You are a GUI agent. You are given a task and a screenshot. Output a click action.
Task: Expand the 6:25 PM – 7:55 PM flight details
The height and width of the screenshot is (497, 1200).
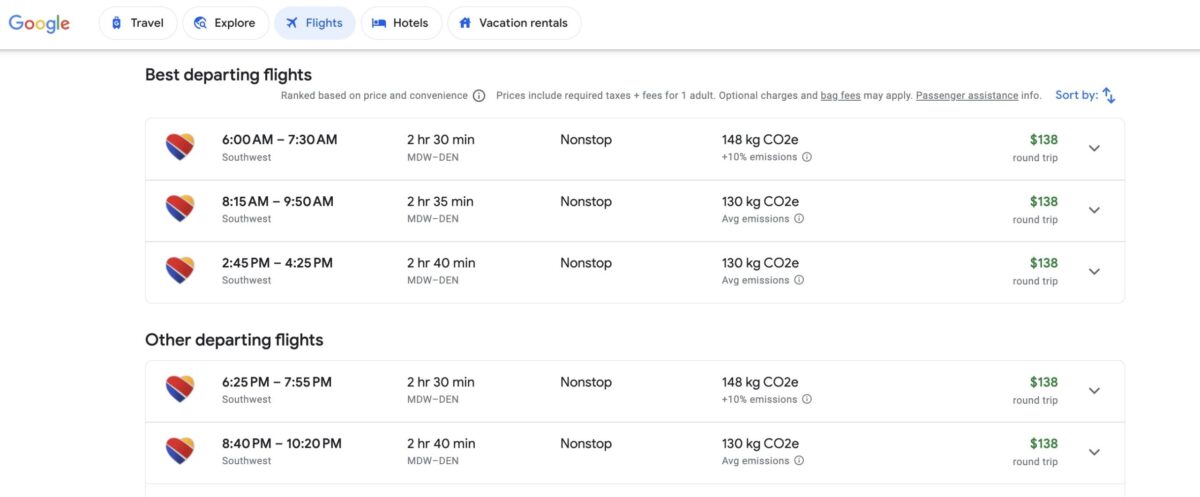click(x=1094, y=390)
